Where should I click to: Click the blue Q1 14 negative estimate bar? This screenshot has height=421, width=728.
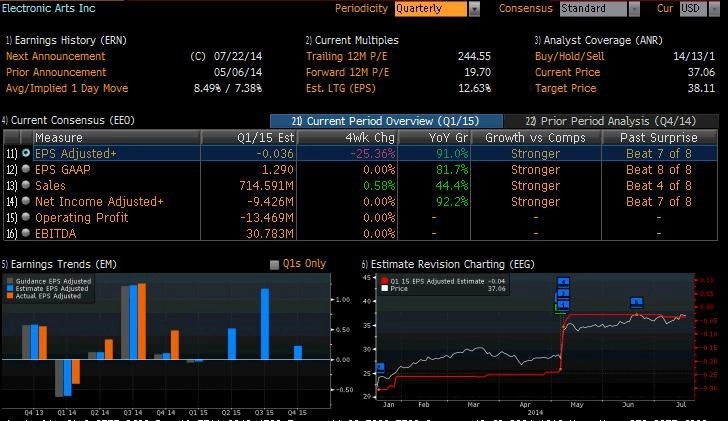coord(68,377)
